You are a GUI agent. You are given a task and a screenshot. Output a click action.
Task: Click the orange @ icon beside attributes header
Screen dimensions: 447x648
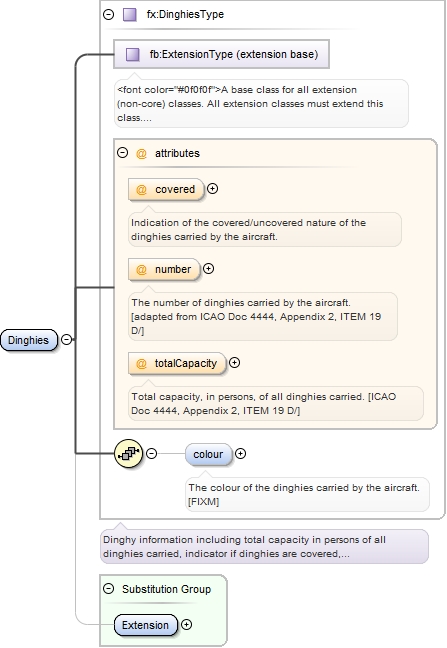click(x=141, y=153)
